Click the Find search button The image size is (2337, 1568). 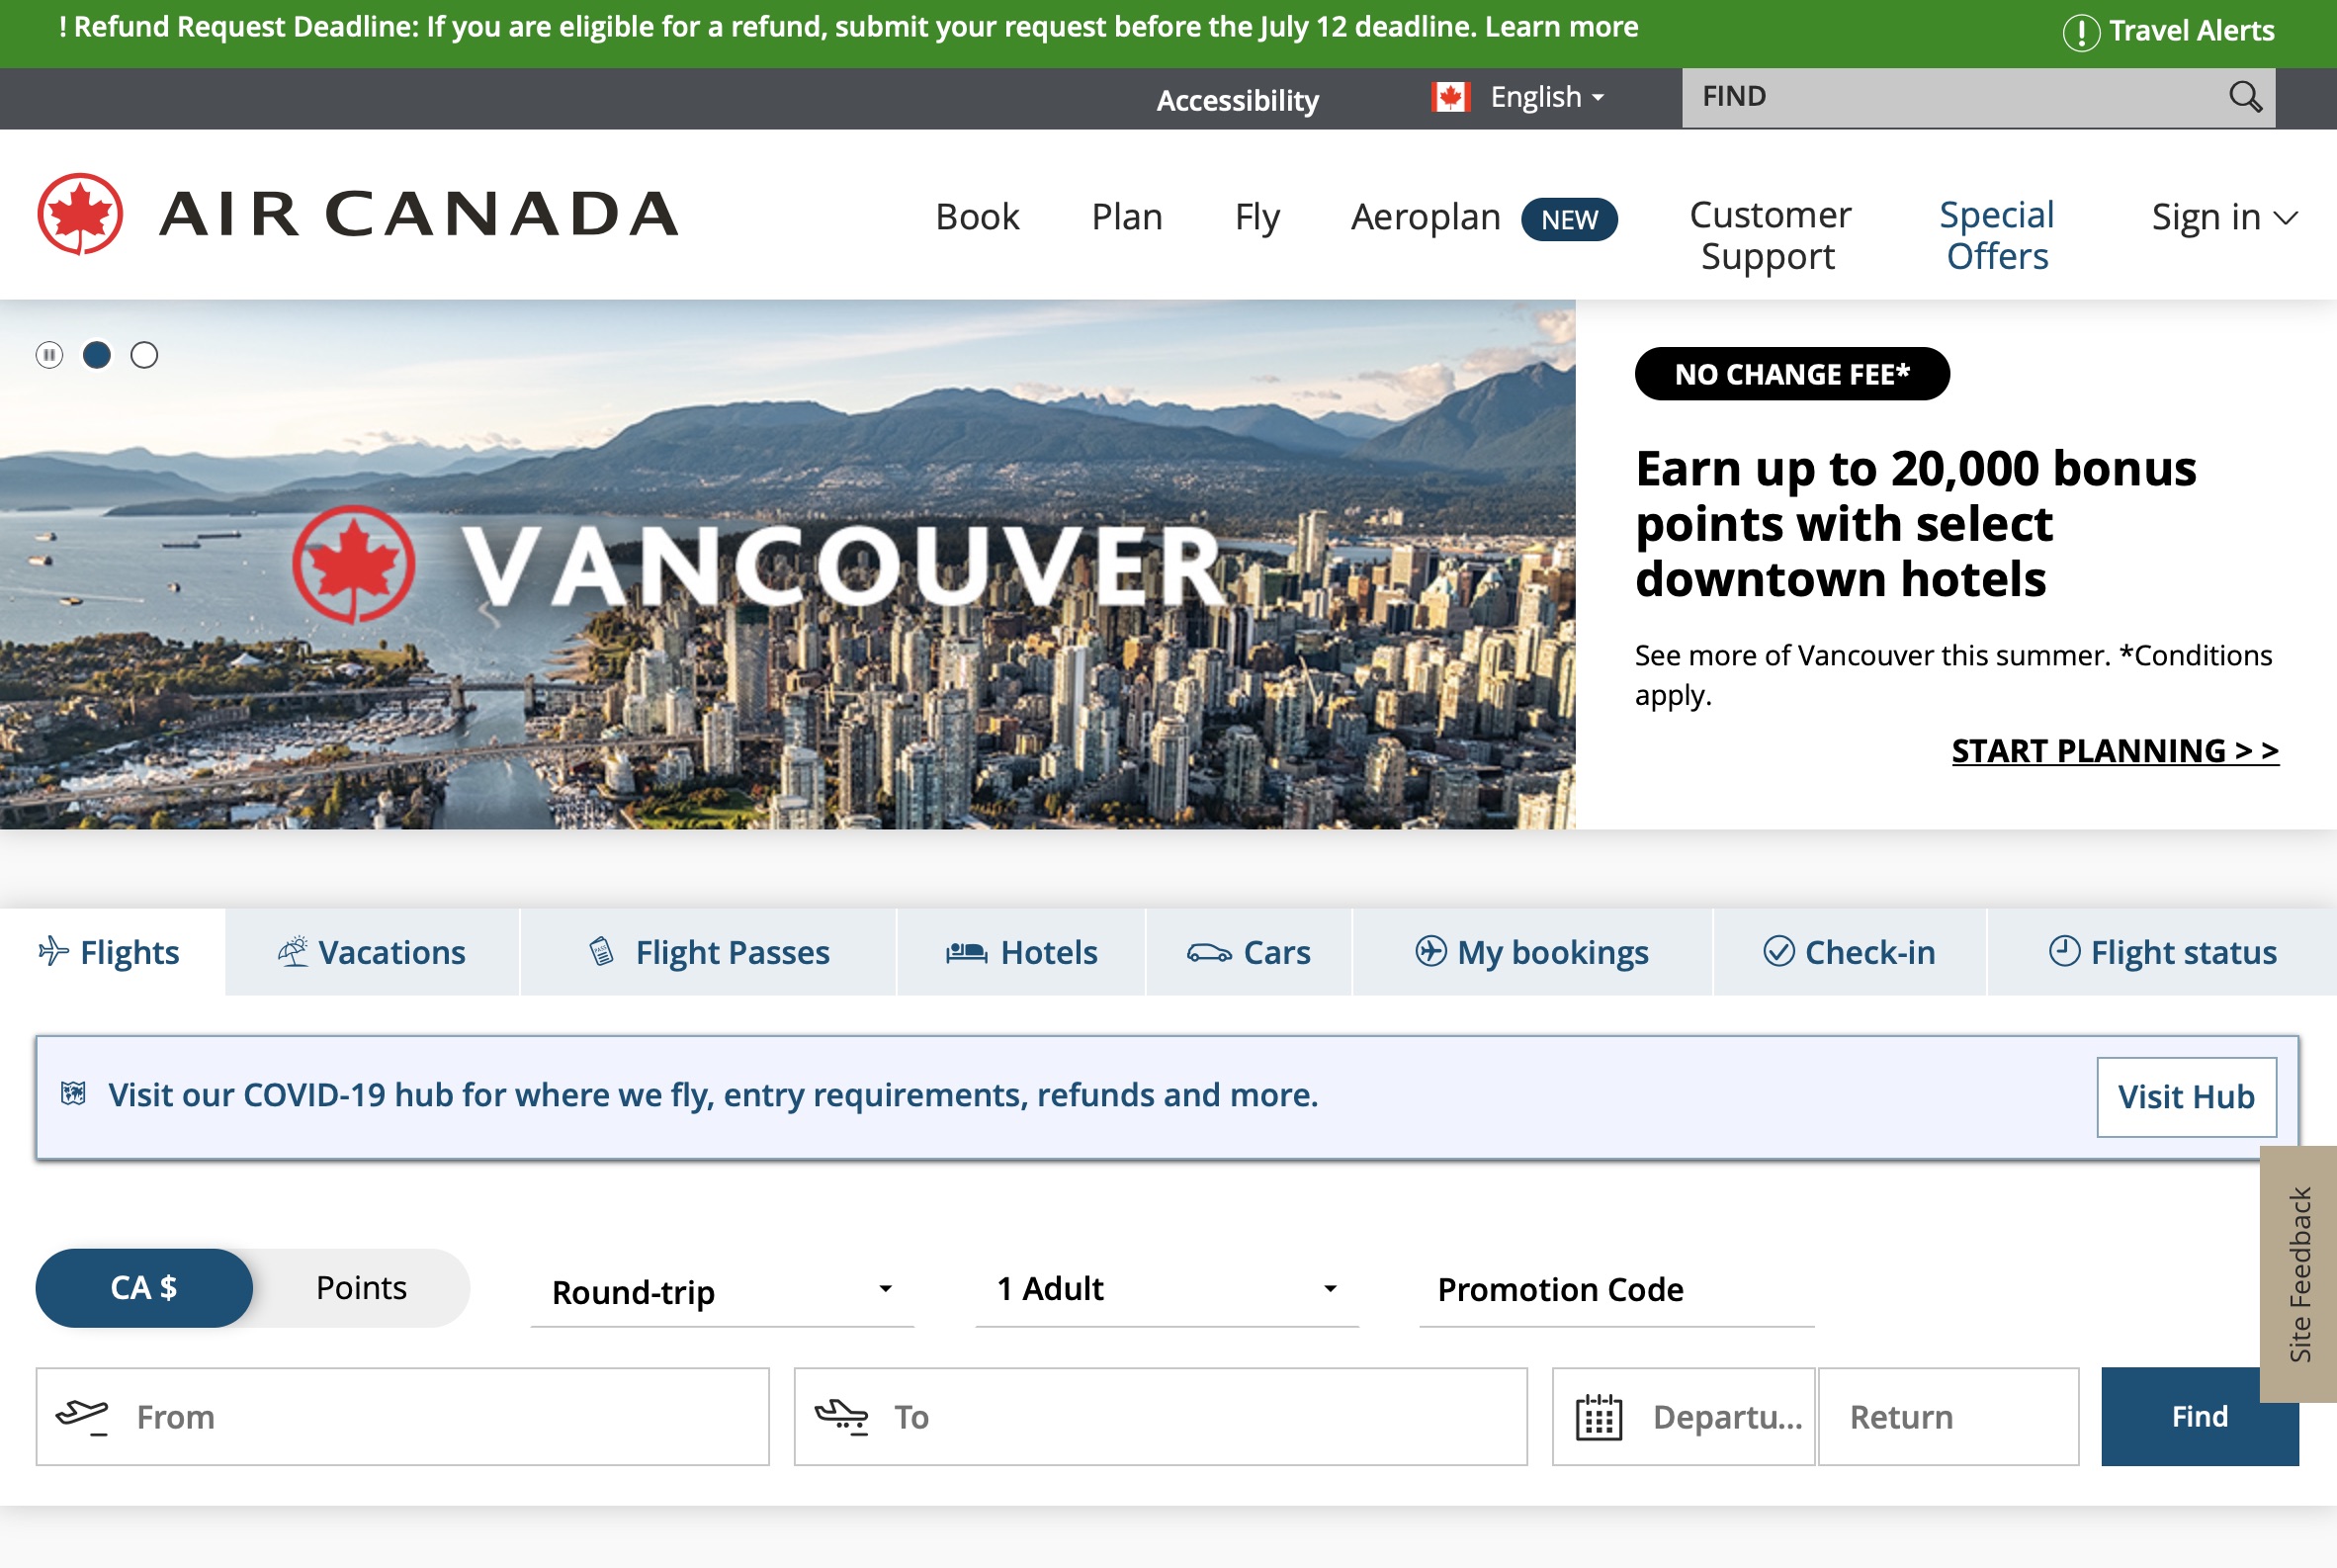pos(2199,1416)
